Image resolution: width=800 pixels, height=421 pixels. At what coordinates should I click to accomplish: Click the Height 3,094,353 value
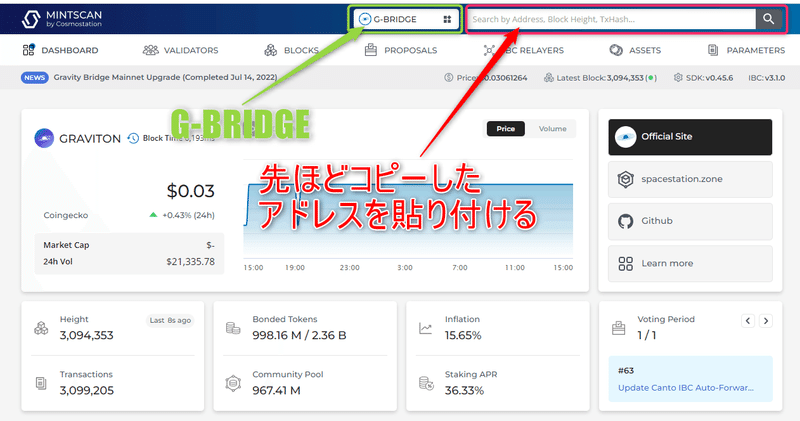pyautogui.click(x=87, y=335)
